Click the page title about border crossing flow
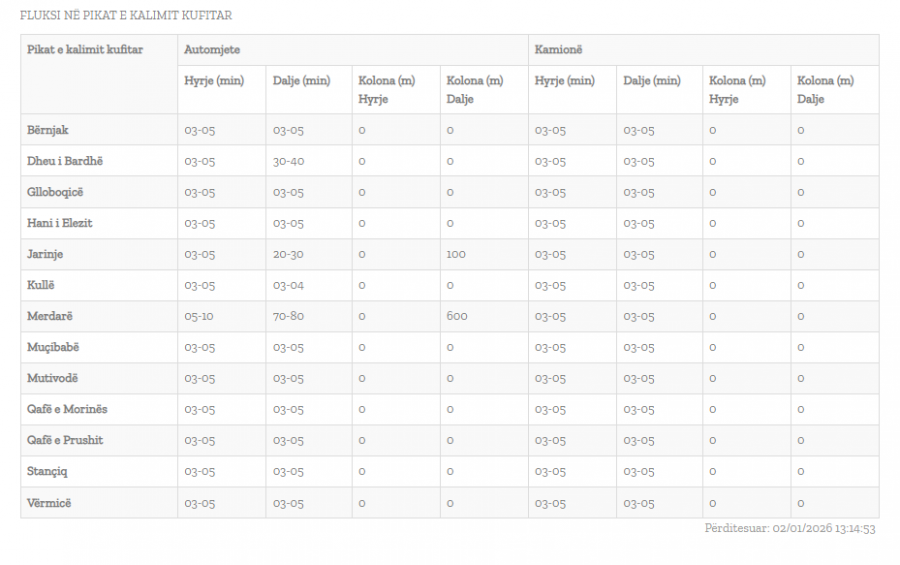 pyautogui.click(x=126, y=16)
